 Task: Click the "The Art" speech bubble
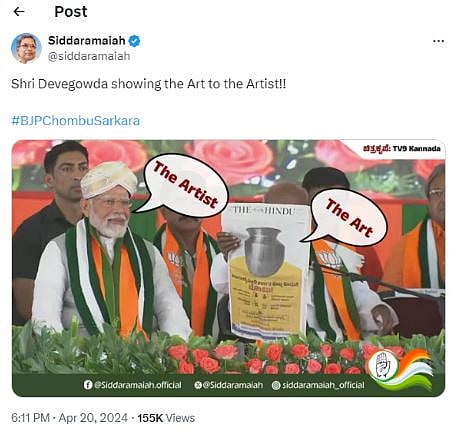coord(345,218)
